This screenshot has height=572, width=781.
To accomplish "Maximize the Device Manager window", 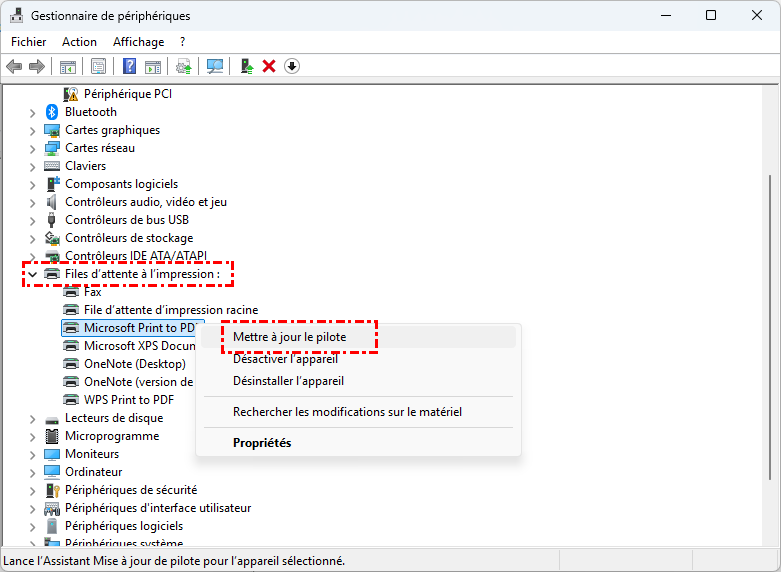I will click(x=711, y=15).
